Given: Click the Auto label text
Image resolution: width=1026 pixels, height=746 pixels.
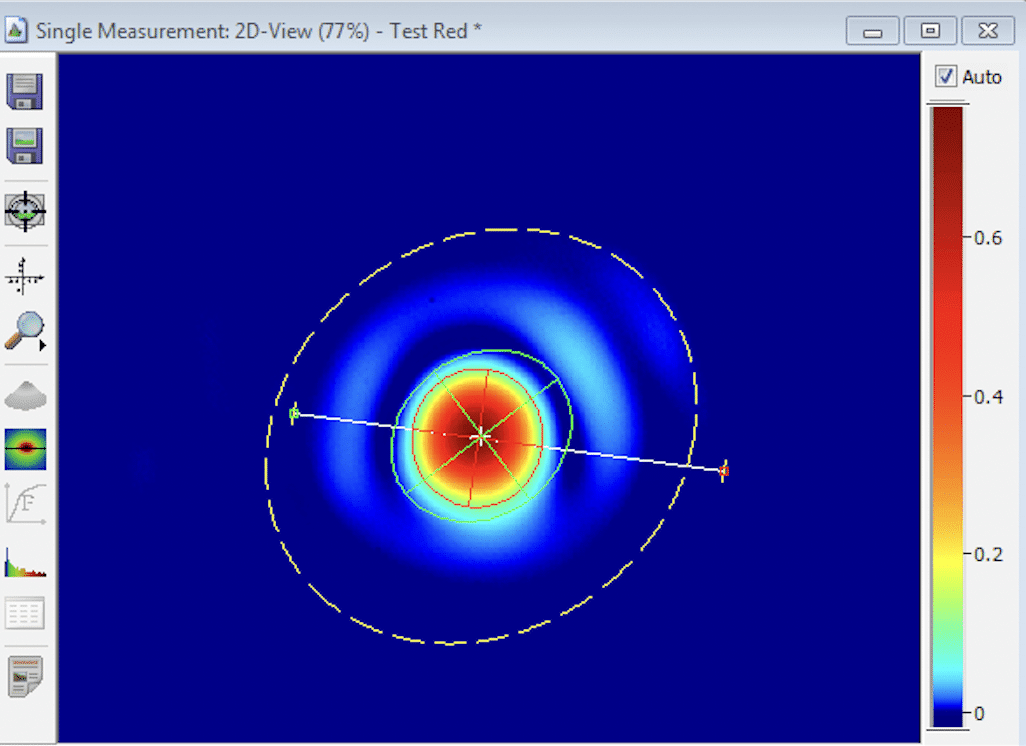Looking at the screenshot, I should pos(982,77).
